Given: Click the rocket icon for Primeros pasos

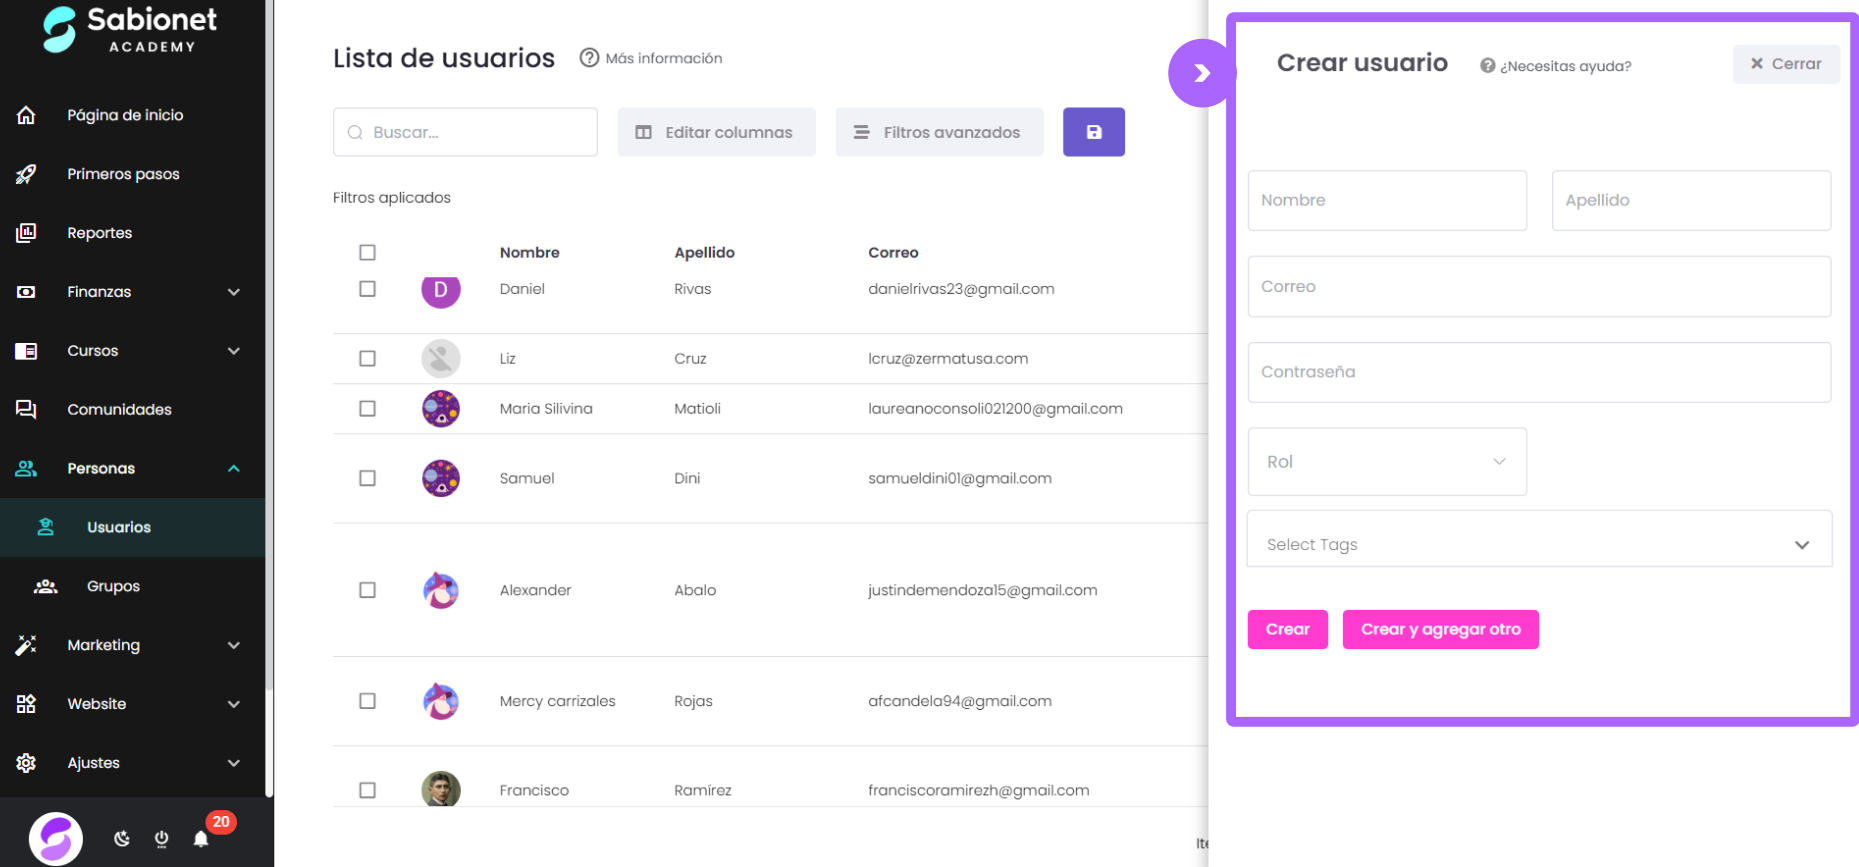Looking at the screenshot, I should [26, 174].
